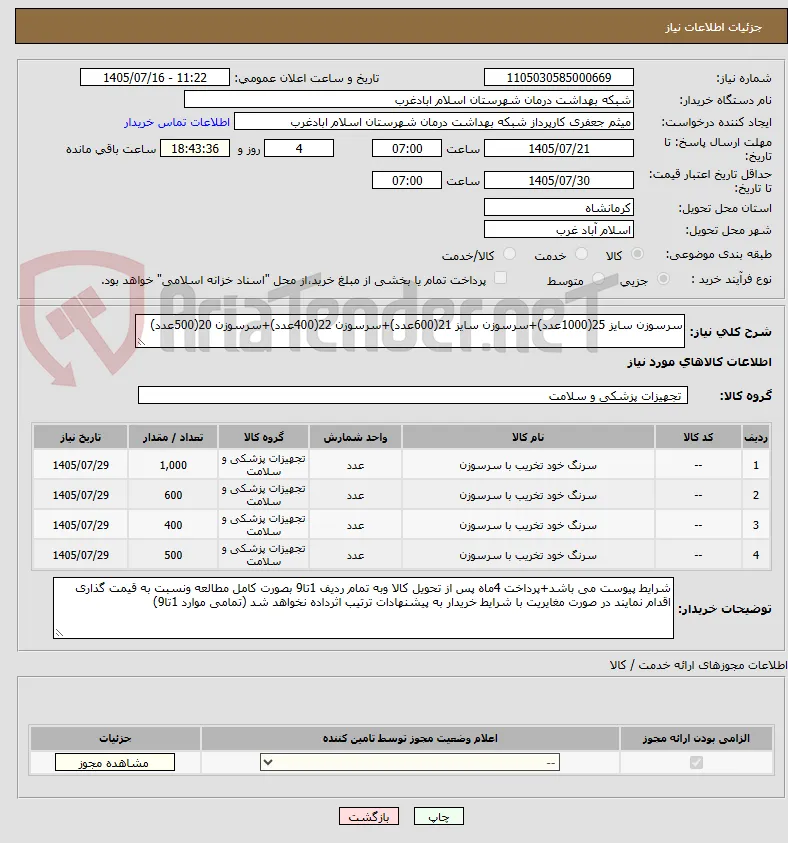Click the نام کالا column header
Screen dimensions: 788x843
(528, 437)
